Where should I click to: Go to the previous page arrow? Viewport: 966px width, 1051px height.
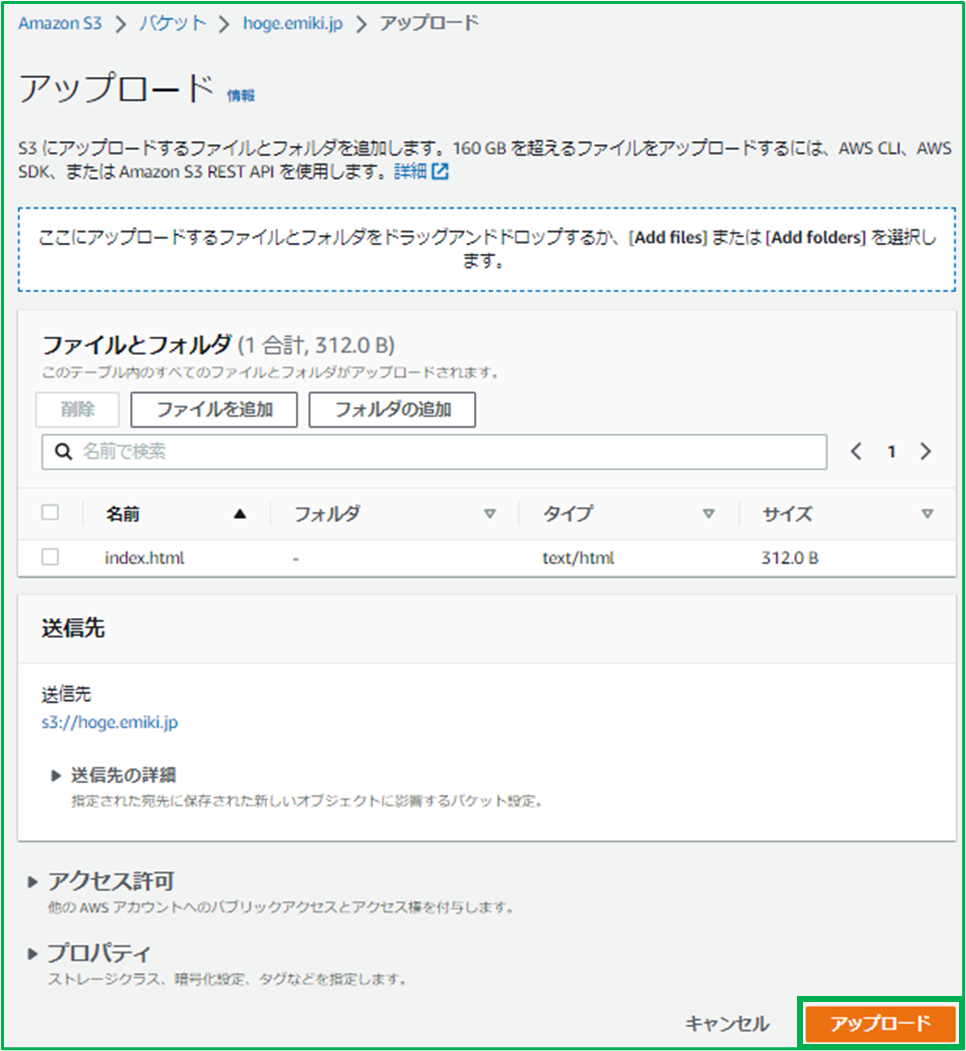pos(856,451)
